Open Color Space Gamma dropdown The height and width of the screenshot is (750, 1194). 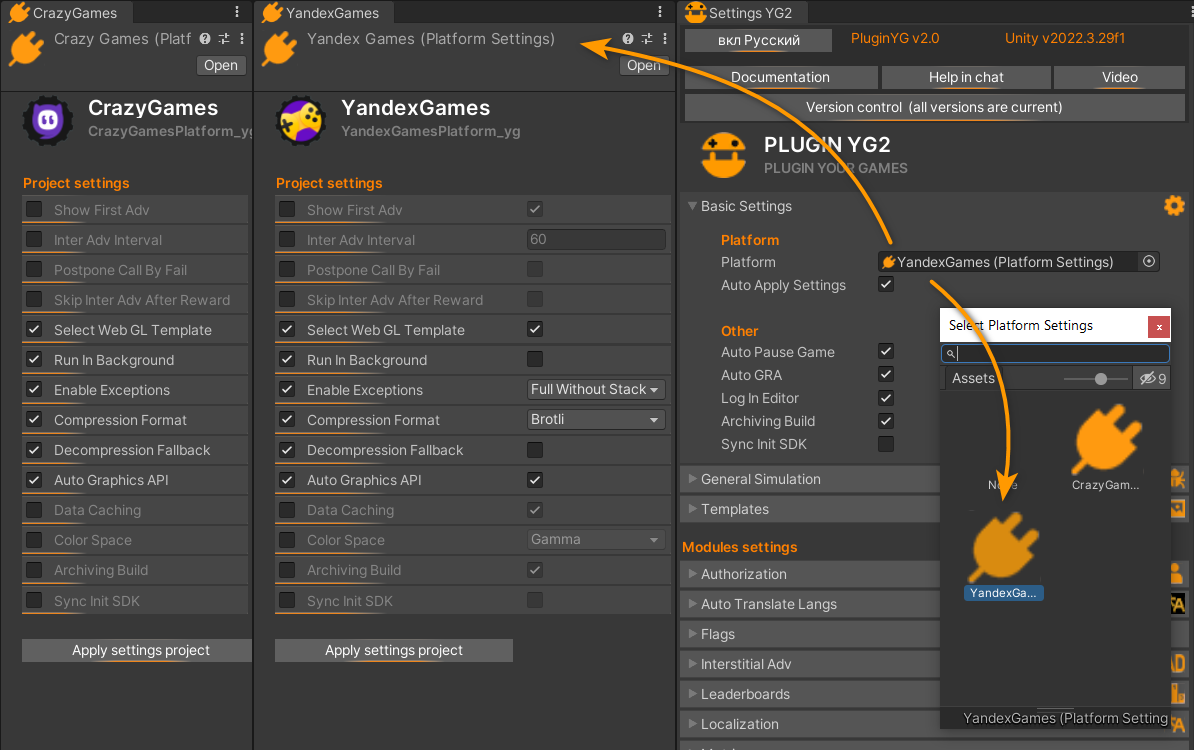point(595,539)
